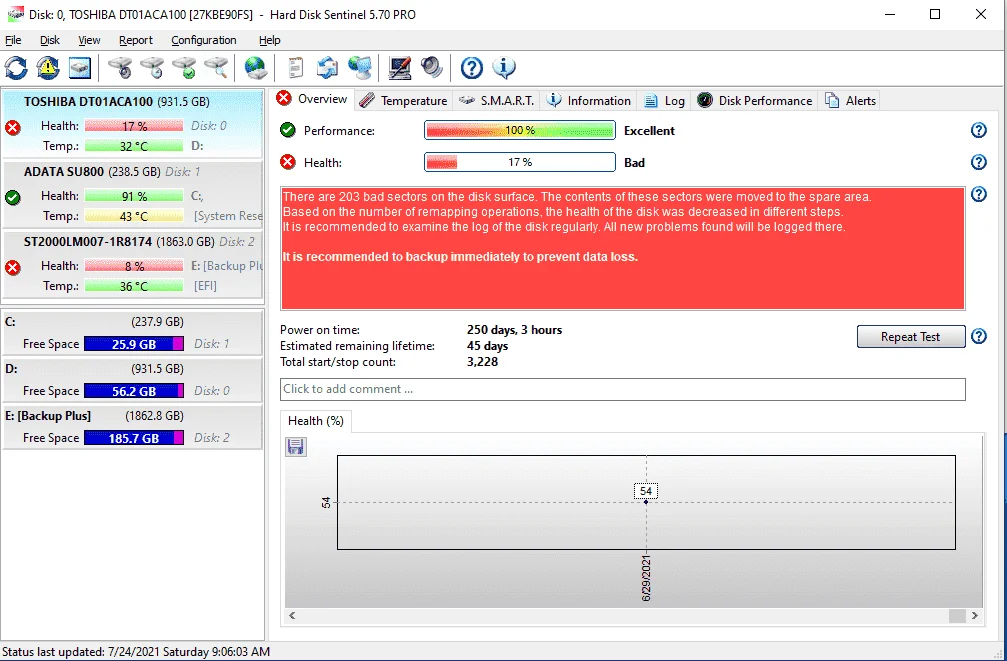Open the File menu
This screenshot has width=1007, height=661.
[13, 40]
